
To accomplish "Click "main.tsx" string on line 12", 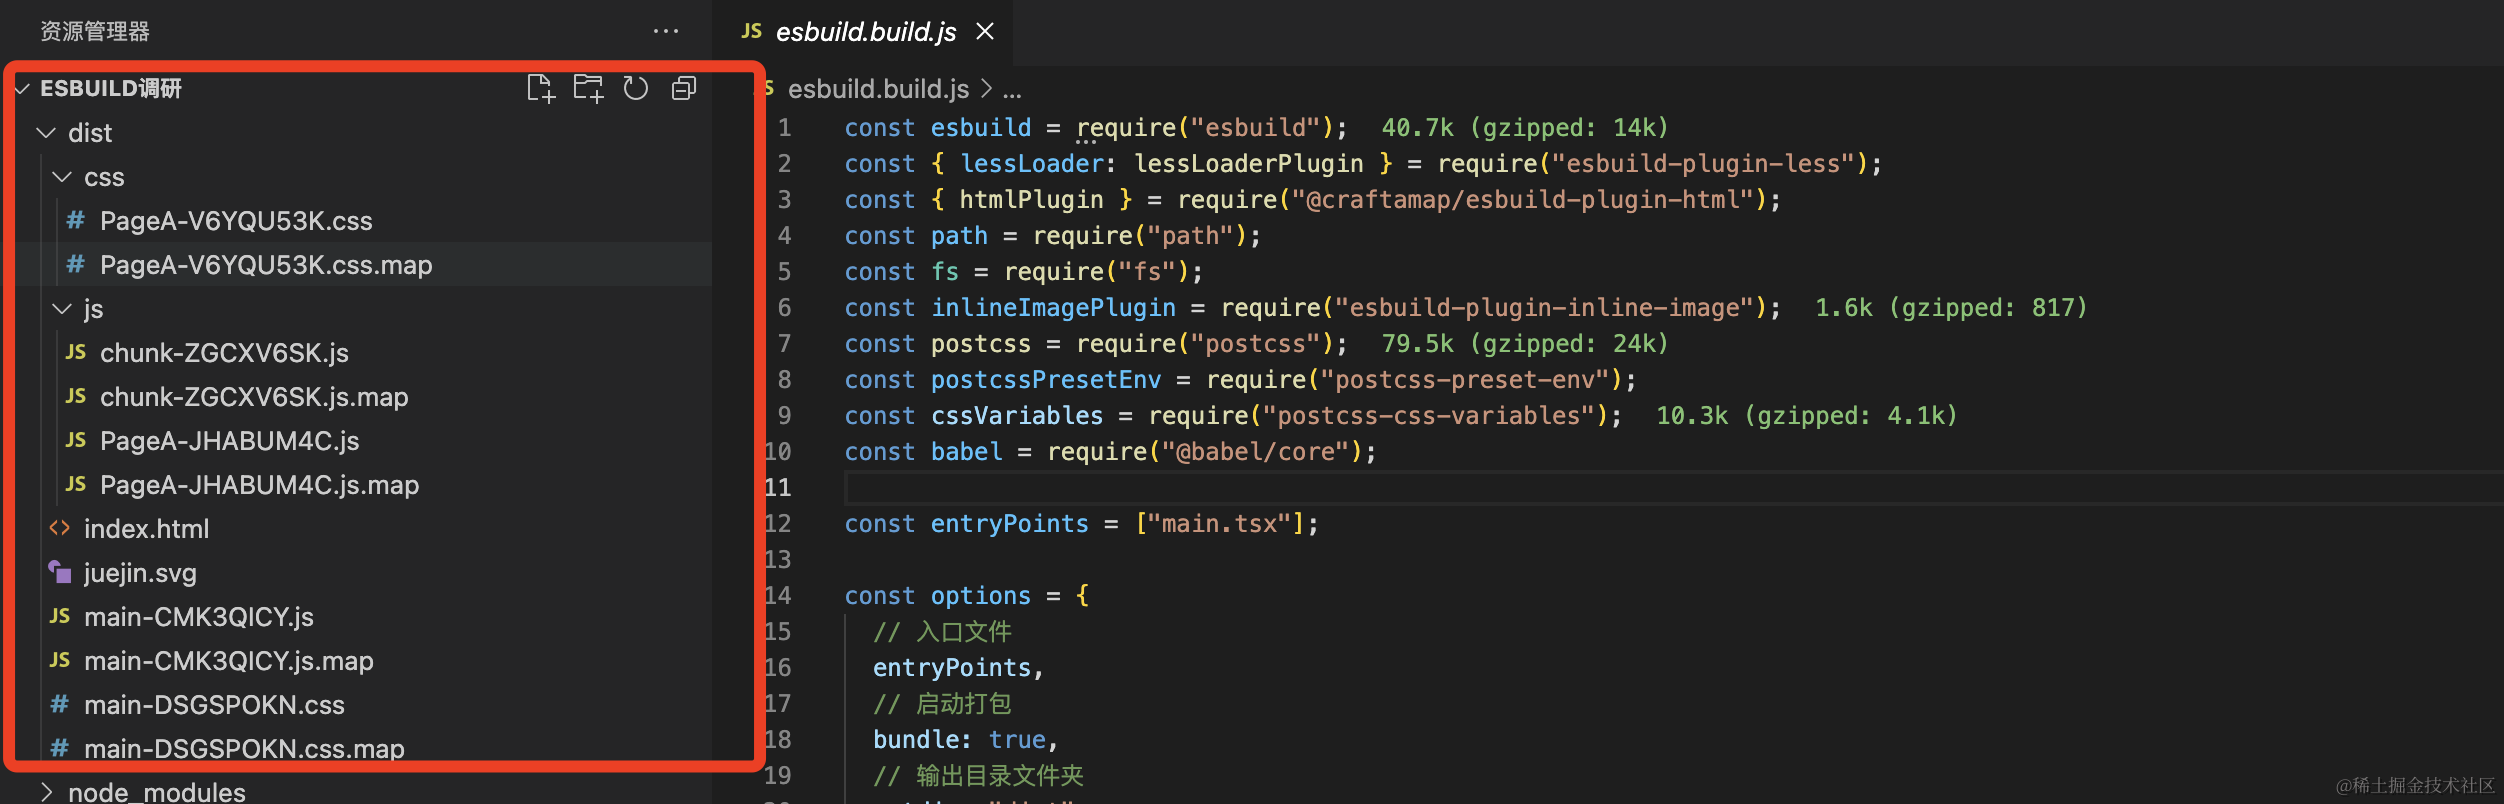I will 1219,524.
